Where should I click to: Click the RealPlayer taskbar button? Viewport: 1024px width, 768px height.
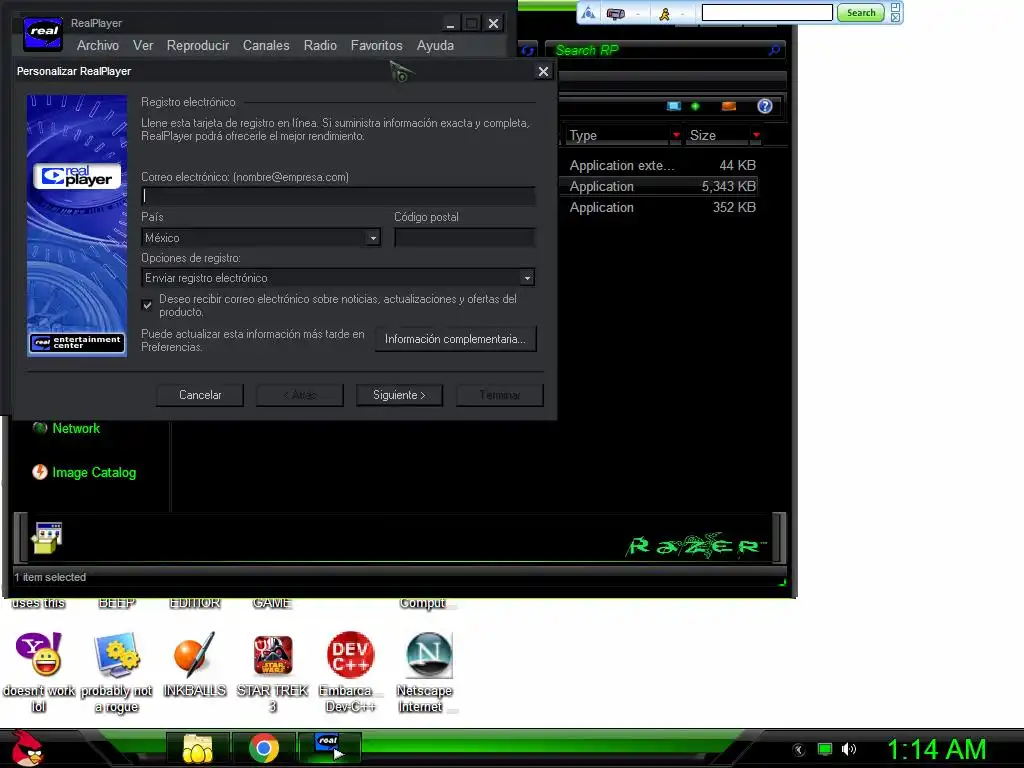pos(329,747)
